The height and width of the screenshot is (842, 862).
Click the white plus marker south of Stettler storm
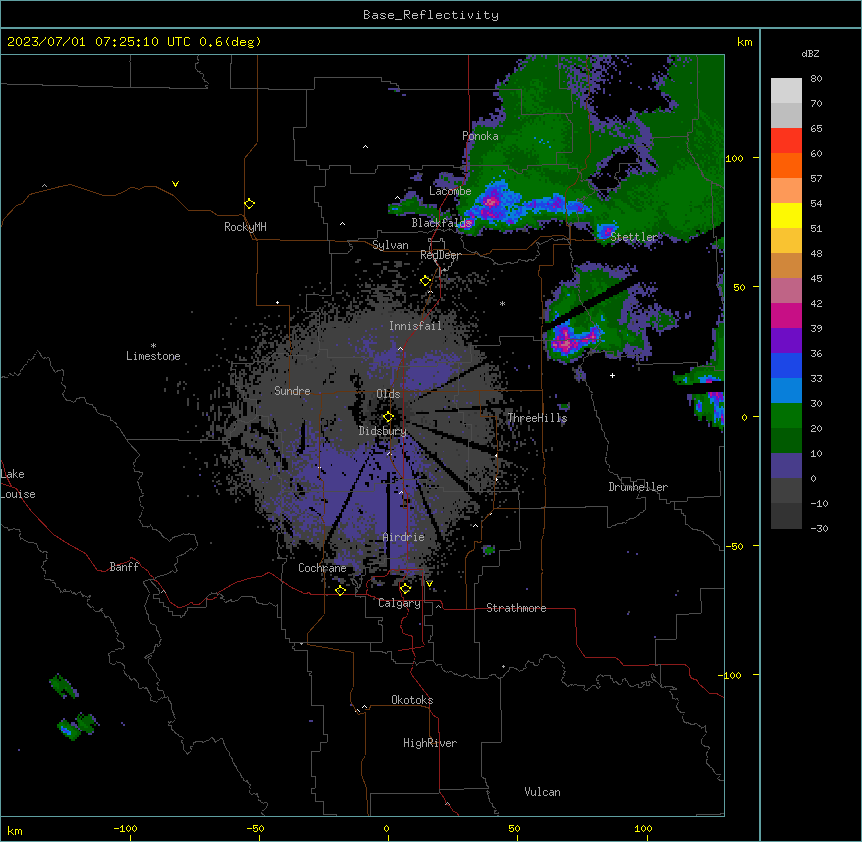[x=612, y=375]
